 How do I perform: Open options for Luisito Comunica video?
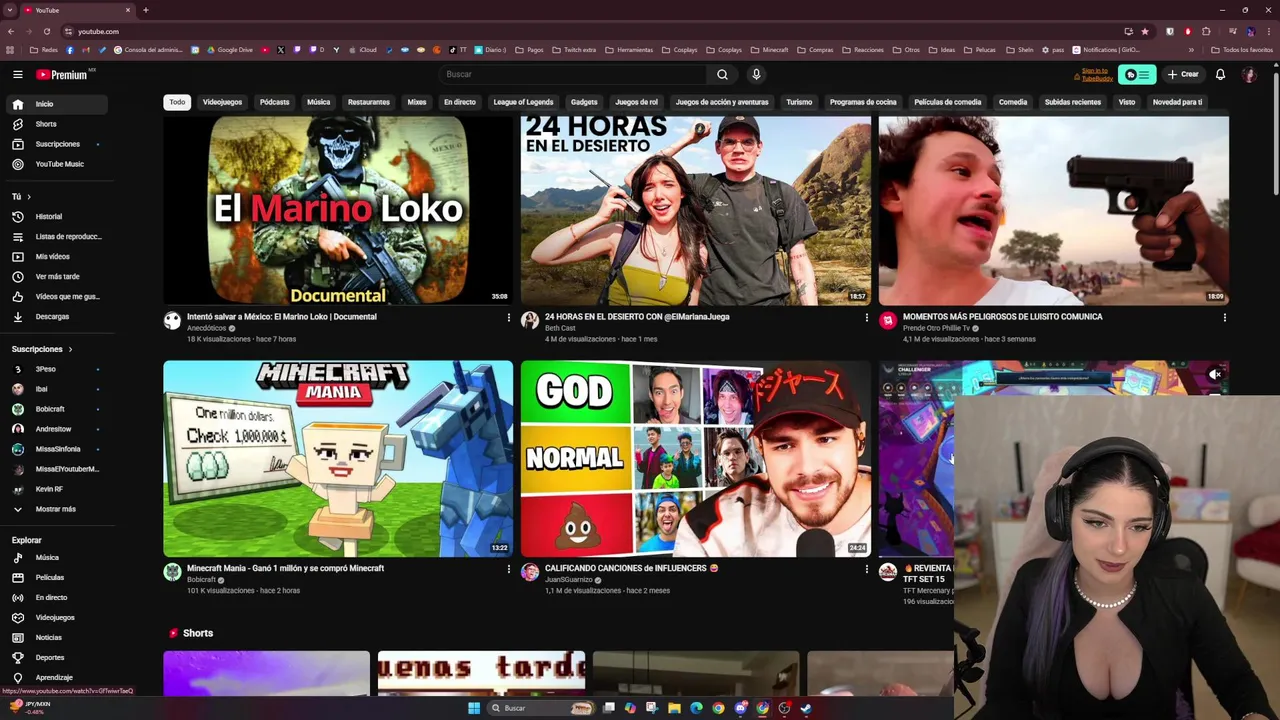(1224, 318)
